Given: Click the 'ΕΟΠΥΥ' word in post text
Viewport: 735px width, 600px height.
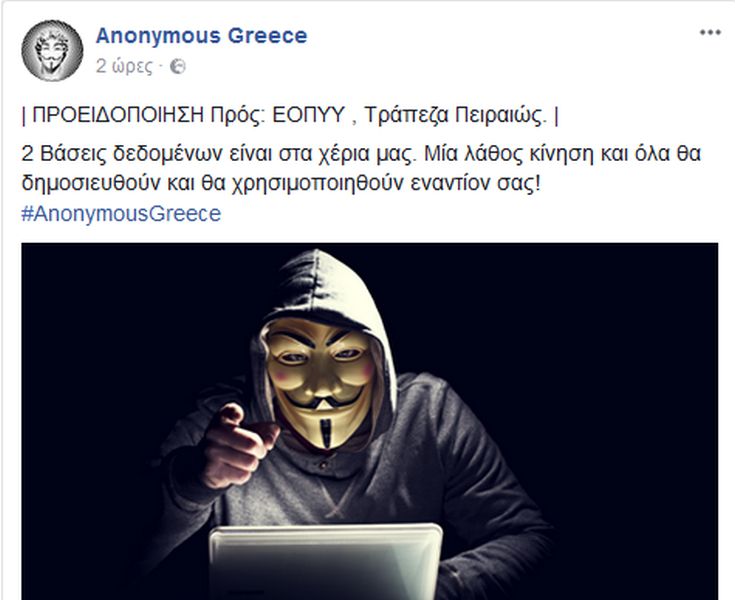Looking at the screenshot, I should pos(308,115).
